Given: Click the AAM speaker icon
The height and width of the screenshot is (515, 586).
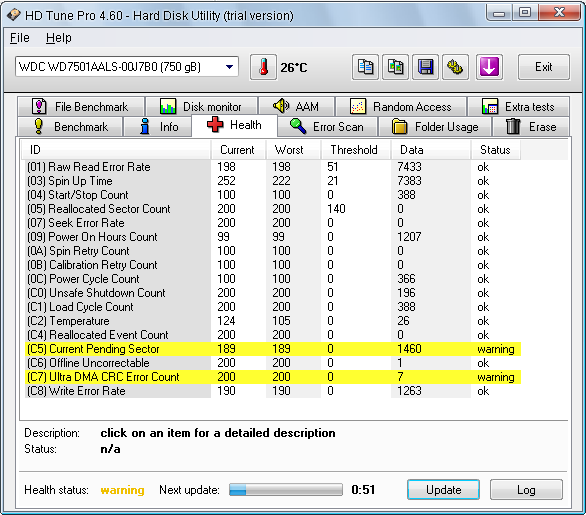Looking at the screenshot, I should tap(281, 106).
